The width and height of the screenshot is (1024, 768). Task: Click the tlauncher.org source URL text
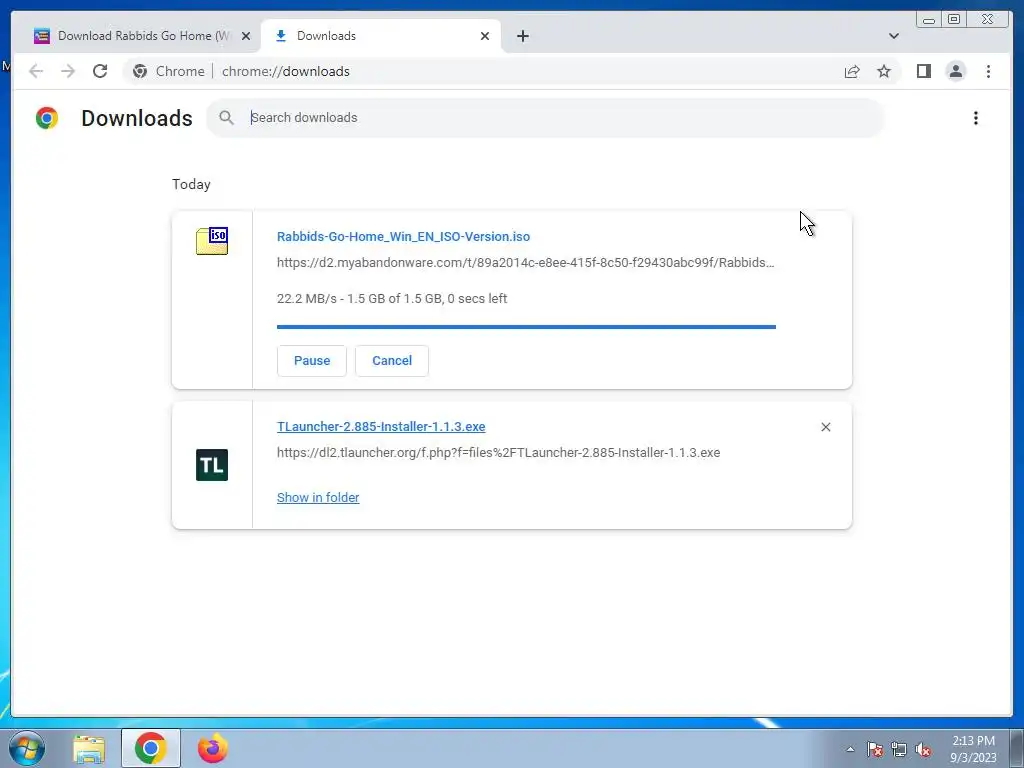pos(498,453)
